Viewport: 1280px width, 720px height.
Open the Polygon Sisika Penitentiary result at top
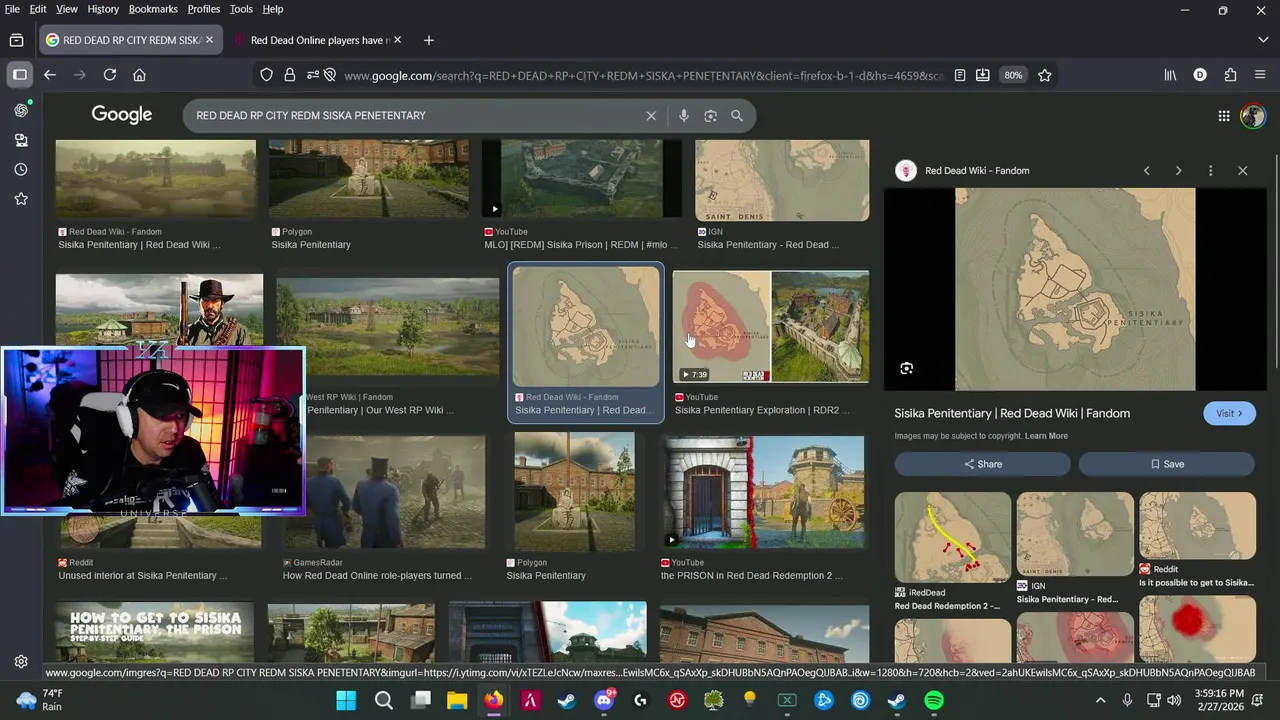[x=369, y=178]
